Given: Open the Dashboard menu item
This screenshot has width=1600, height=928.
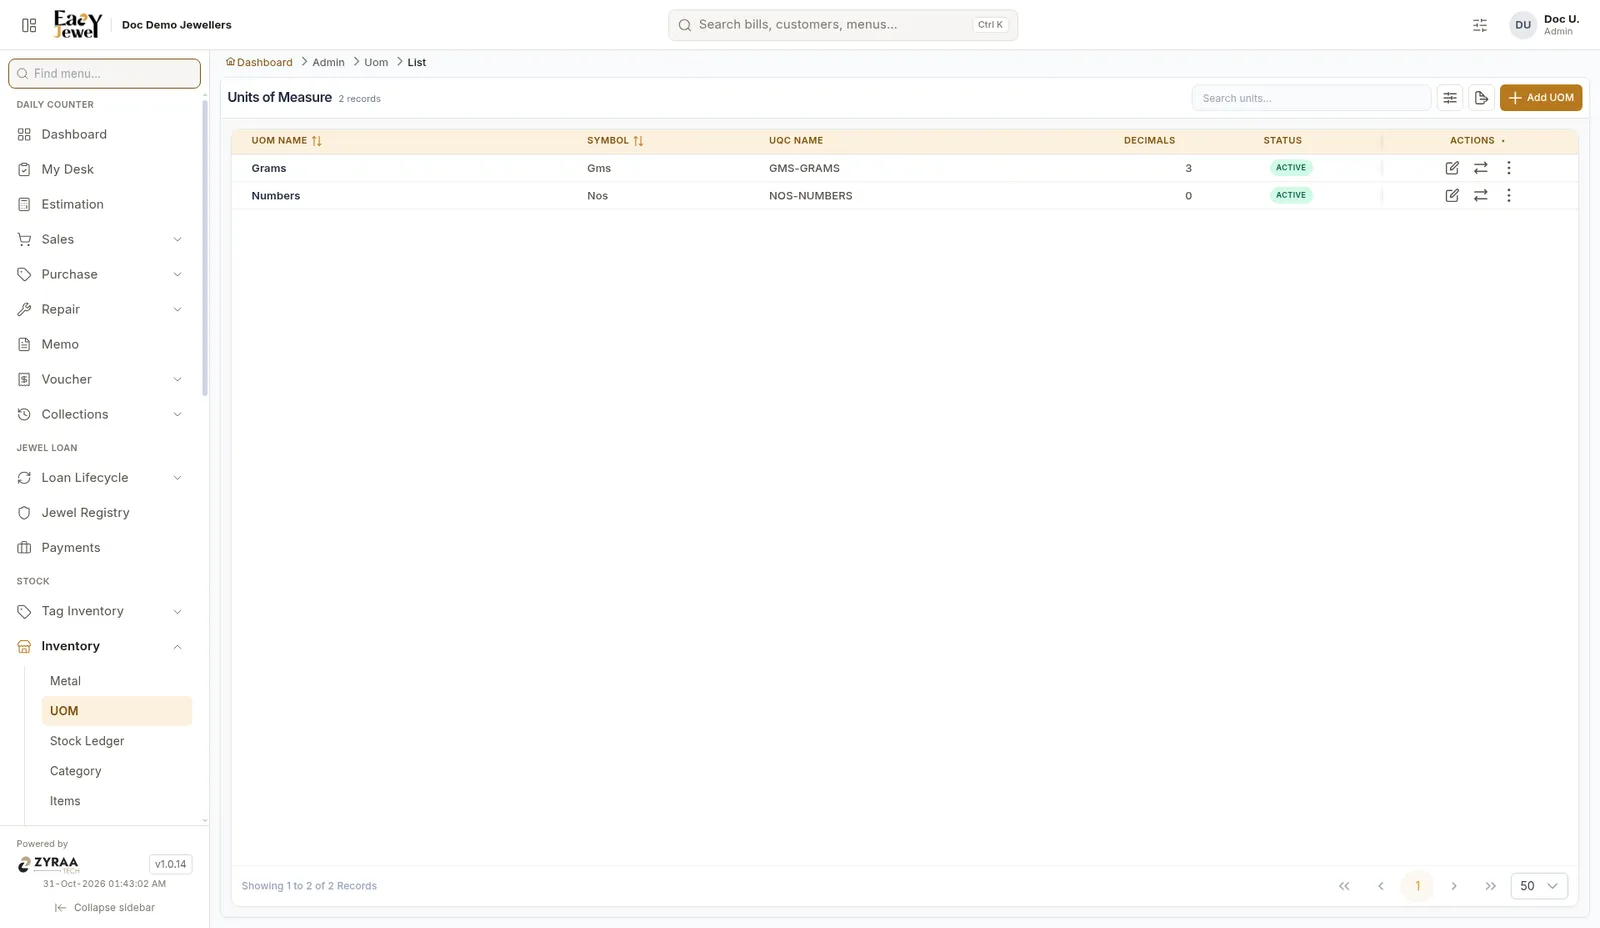Looking at the screenshot, I should (100, 134).
